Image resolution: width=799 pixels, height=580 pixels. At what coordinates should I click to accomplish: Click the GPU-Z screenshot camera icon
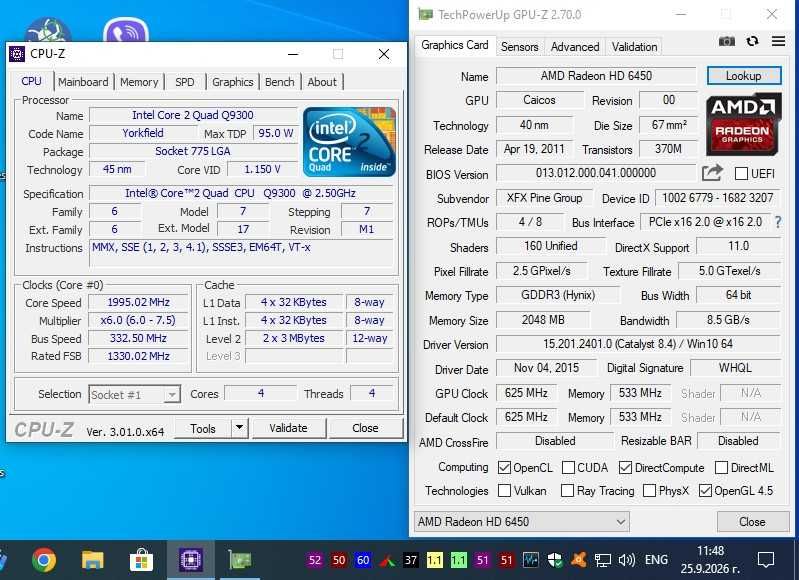coord(727,41)
